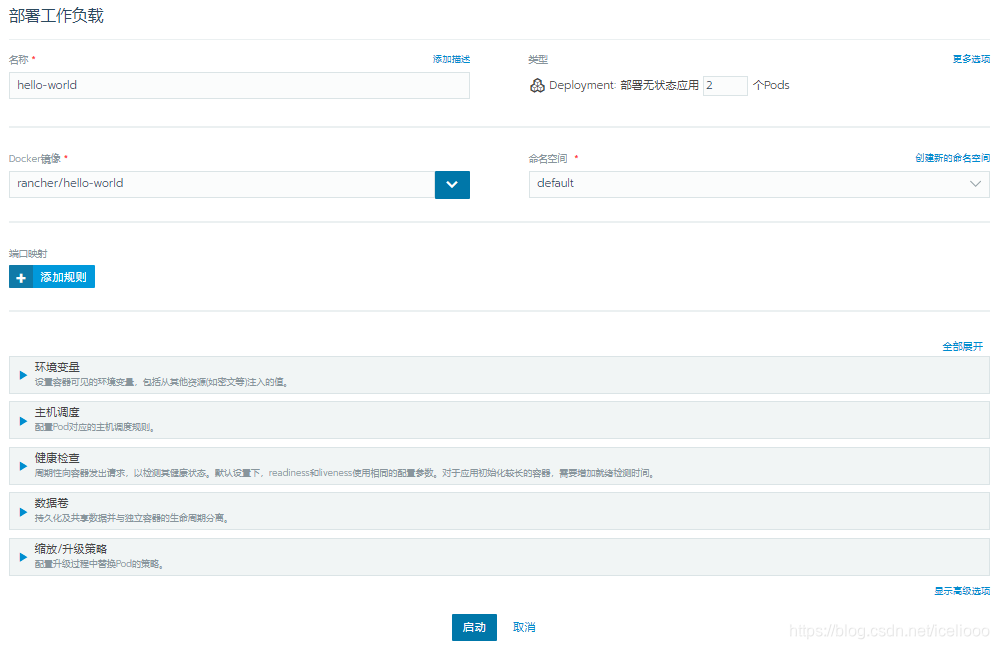Click the Deployment: 部署无状态应用 text
The image size is (999, 649).
coord(624,85)
